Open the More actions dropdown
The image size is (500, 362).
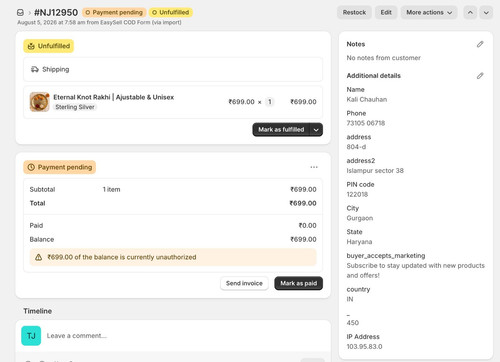[429, 13]
